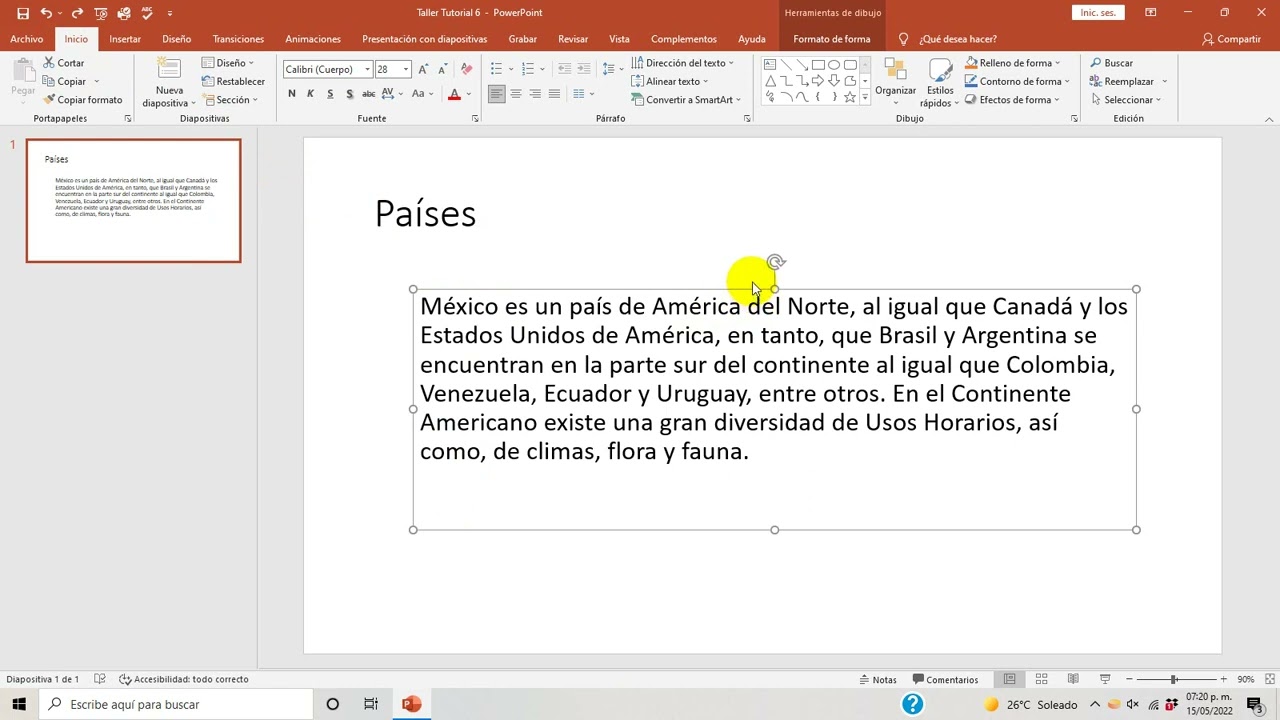Toggle bold (N) formatting

click(291, 94)
